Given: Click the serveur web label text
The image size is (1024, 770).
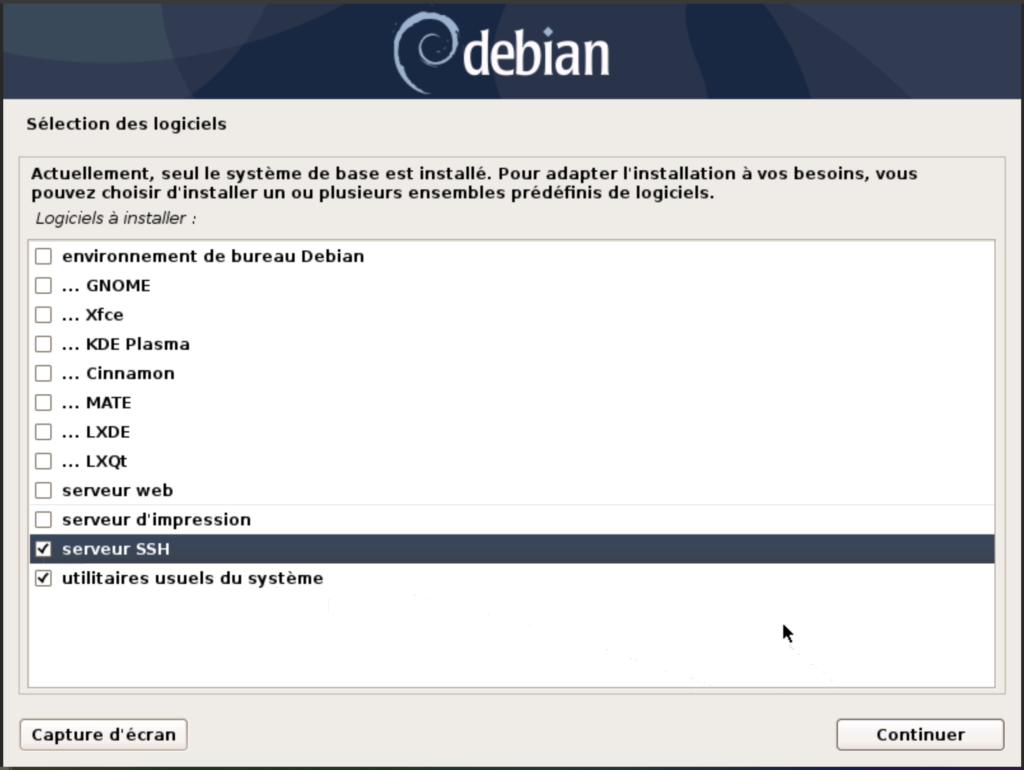Looking at the screenshot, I should 118,490.
